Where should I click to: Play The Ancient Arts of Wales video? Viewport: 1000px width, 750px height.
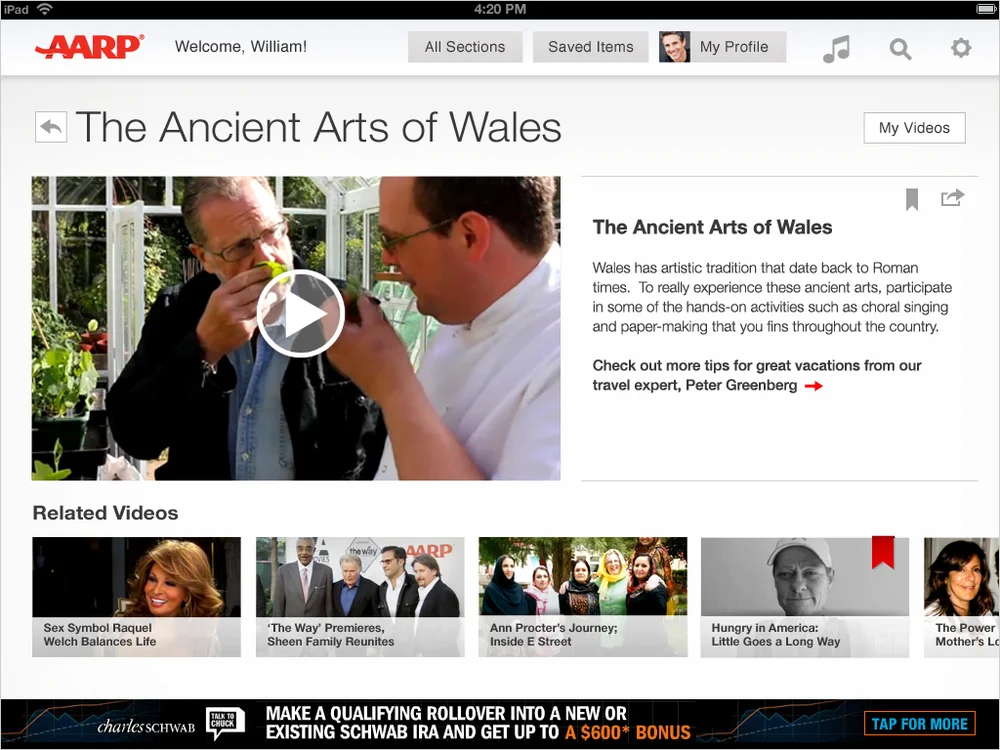point(300,313)
